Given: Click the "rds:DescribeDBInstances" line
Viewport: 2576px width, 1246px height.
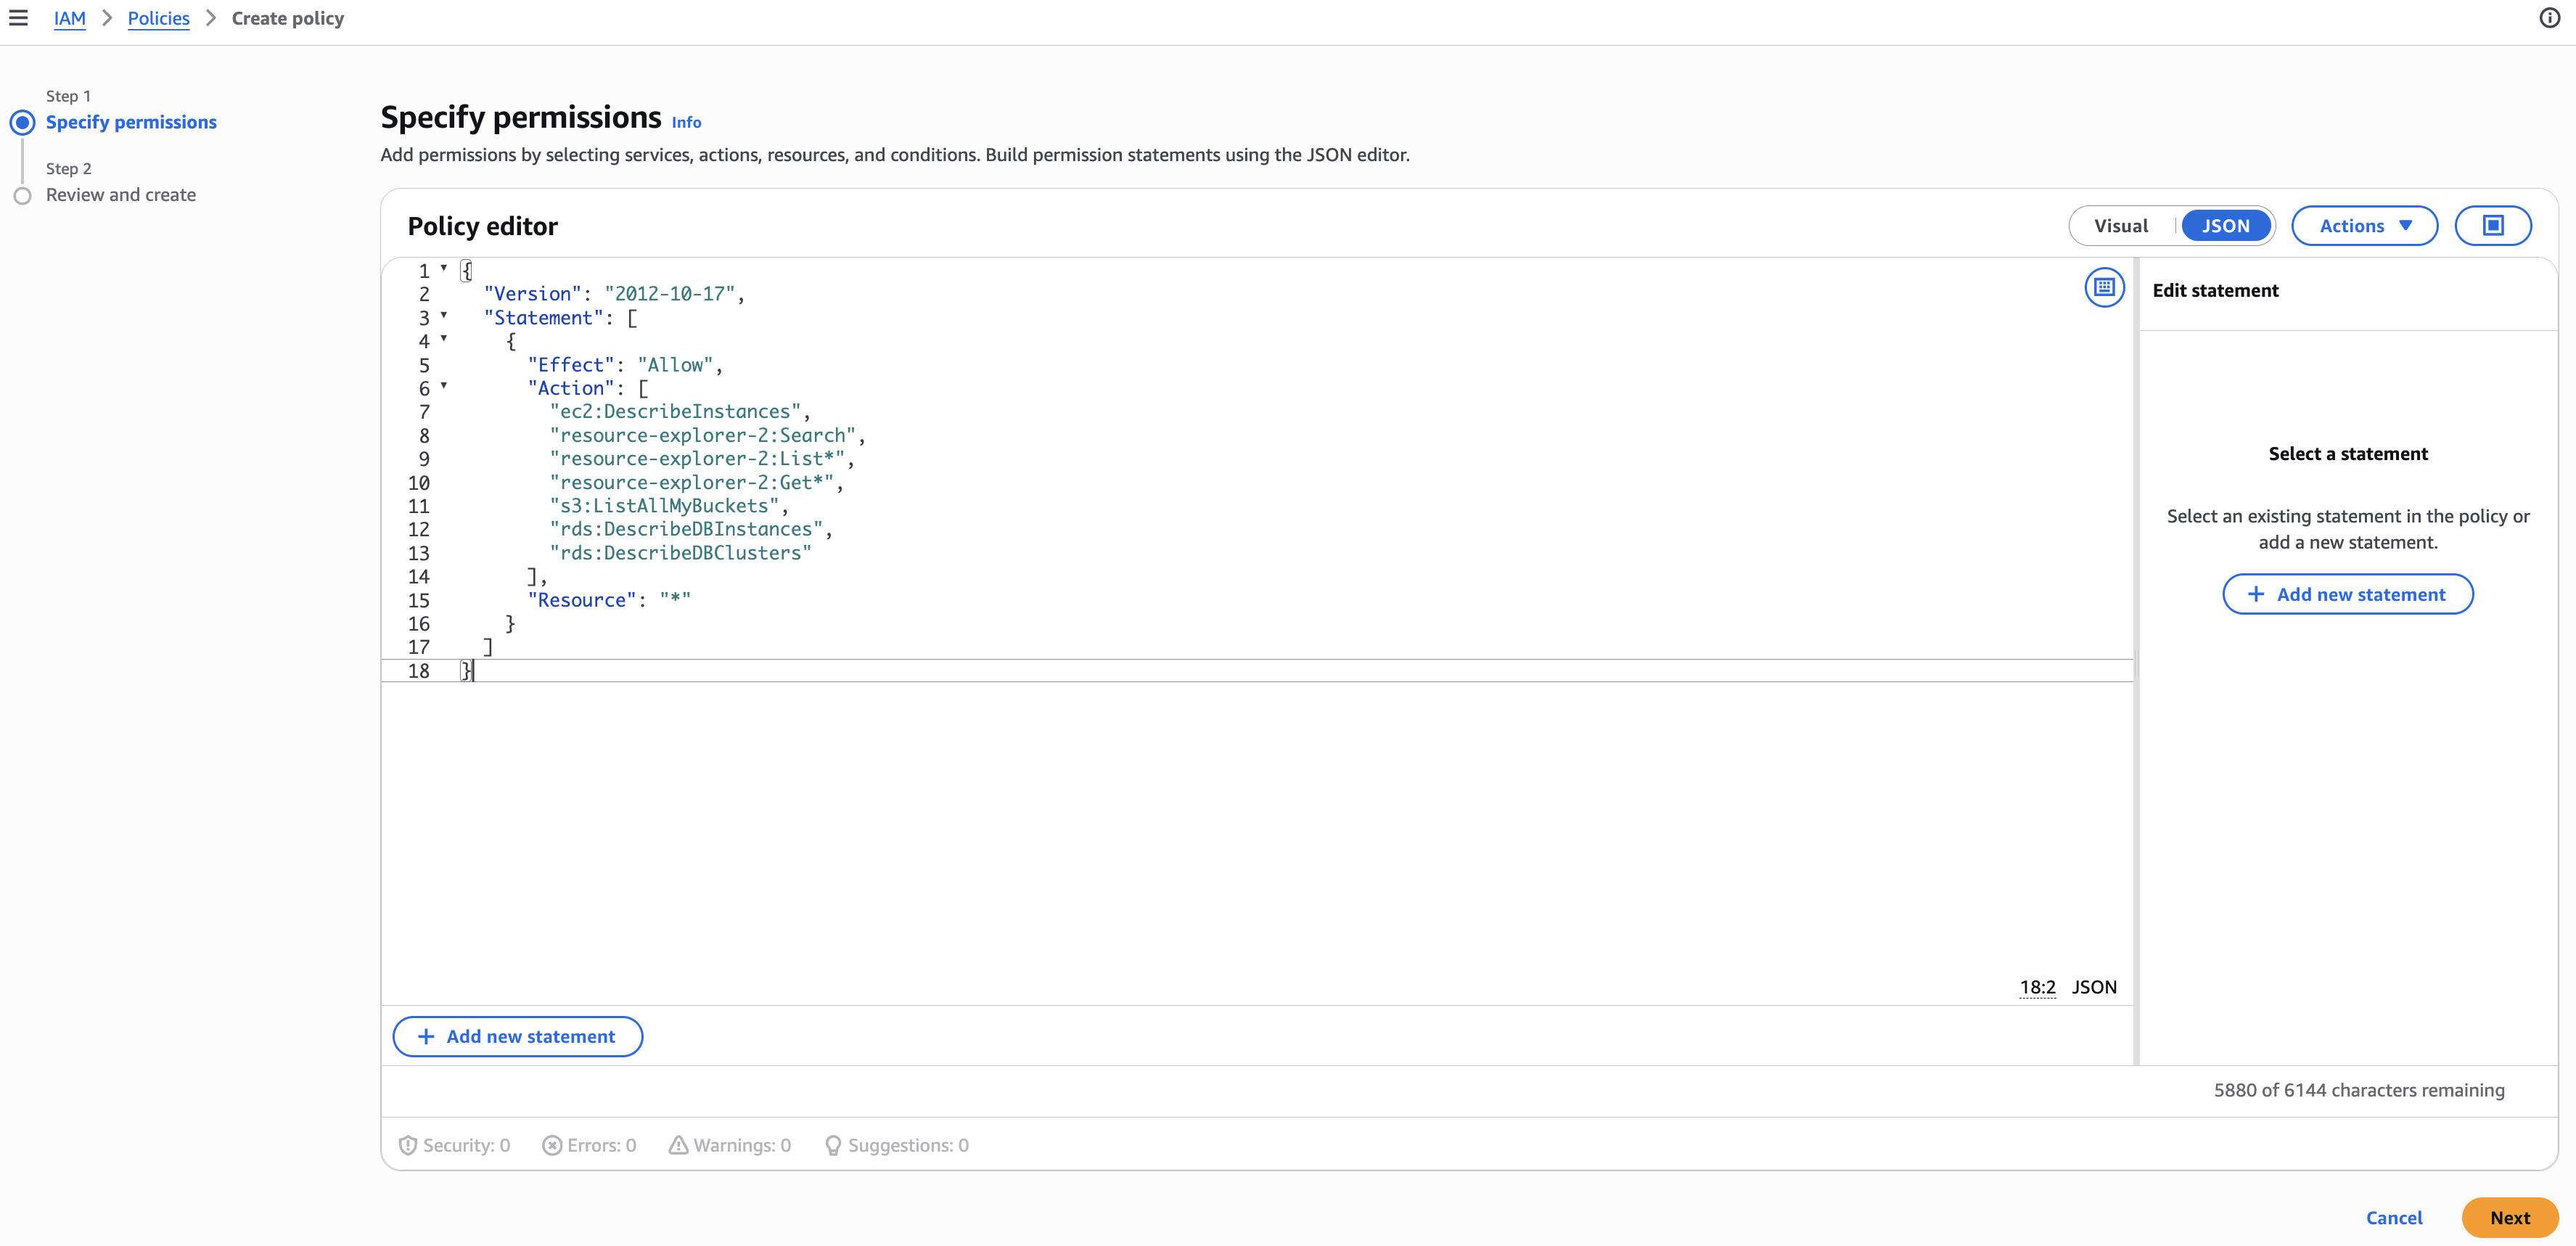Looking at the screenshot, I should [x=690, y=529].
